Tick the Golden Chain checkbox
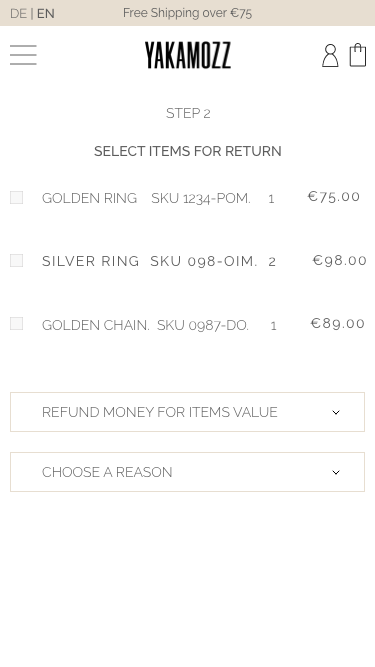Screen dimensions: 375x667 point(17,324)
